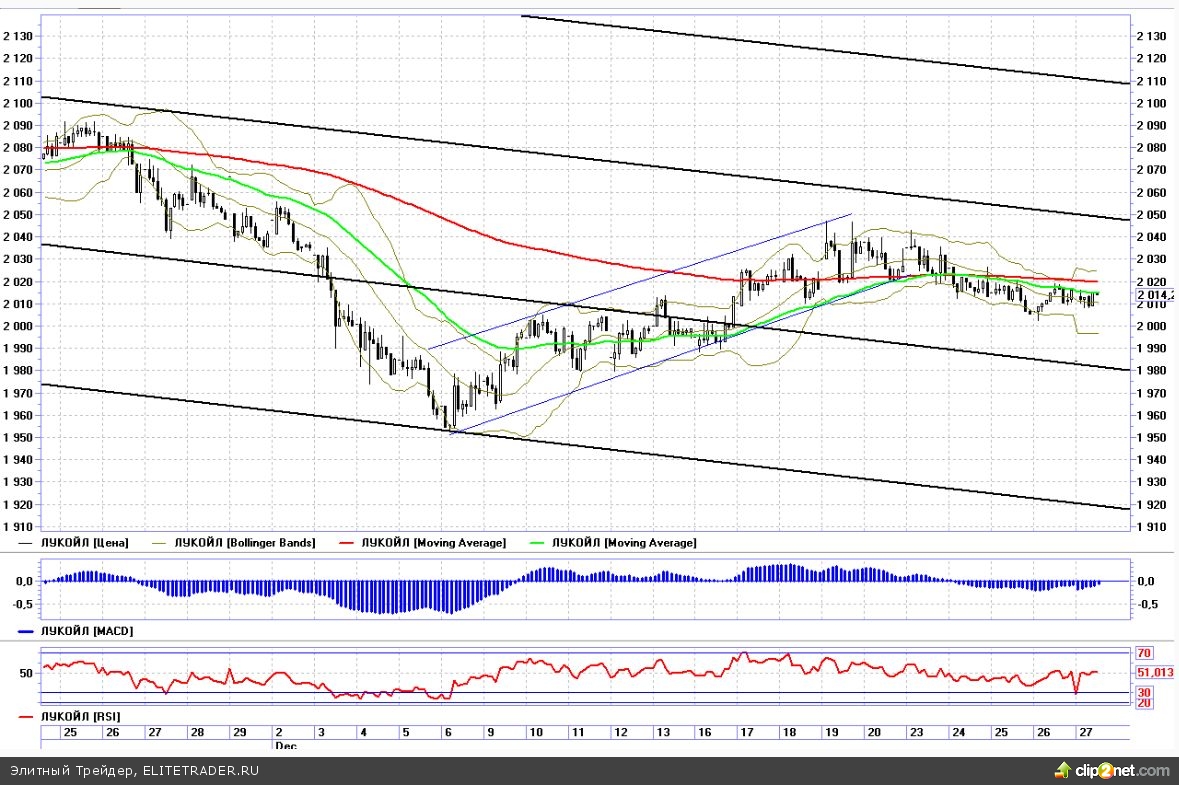This screenshot has height=785, width=1179.
Task: Click the clip2net.com logo
Action: point(1121,770)
